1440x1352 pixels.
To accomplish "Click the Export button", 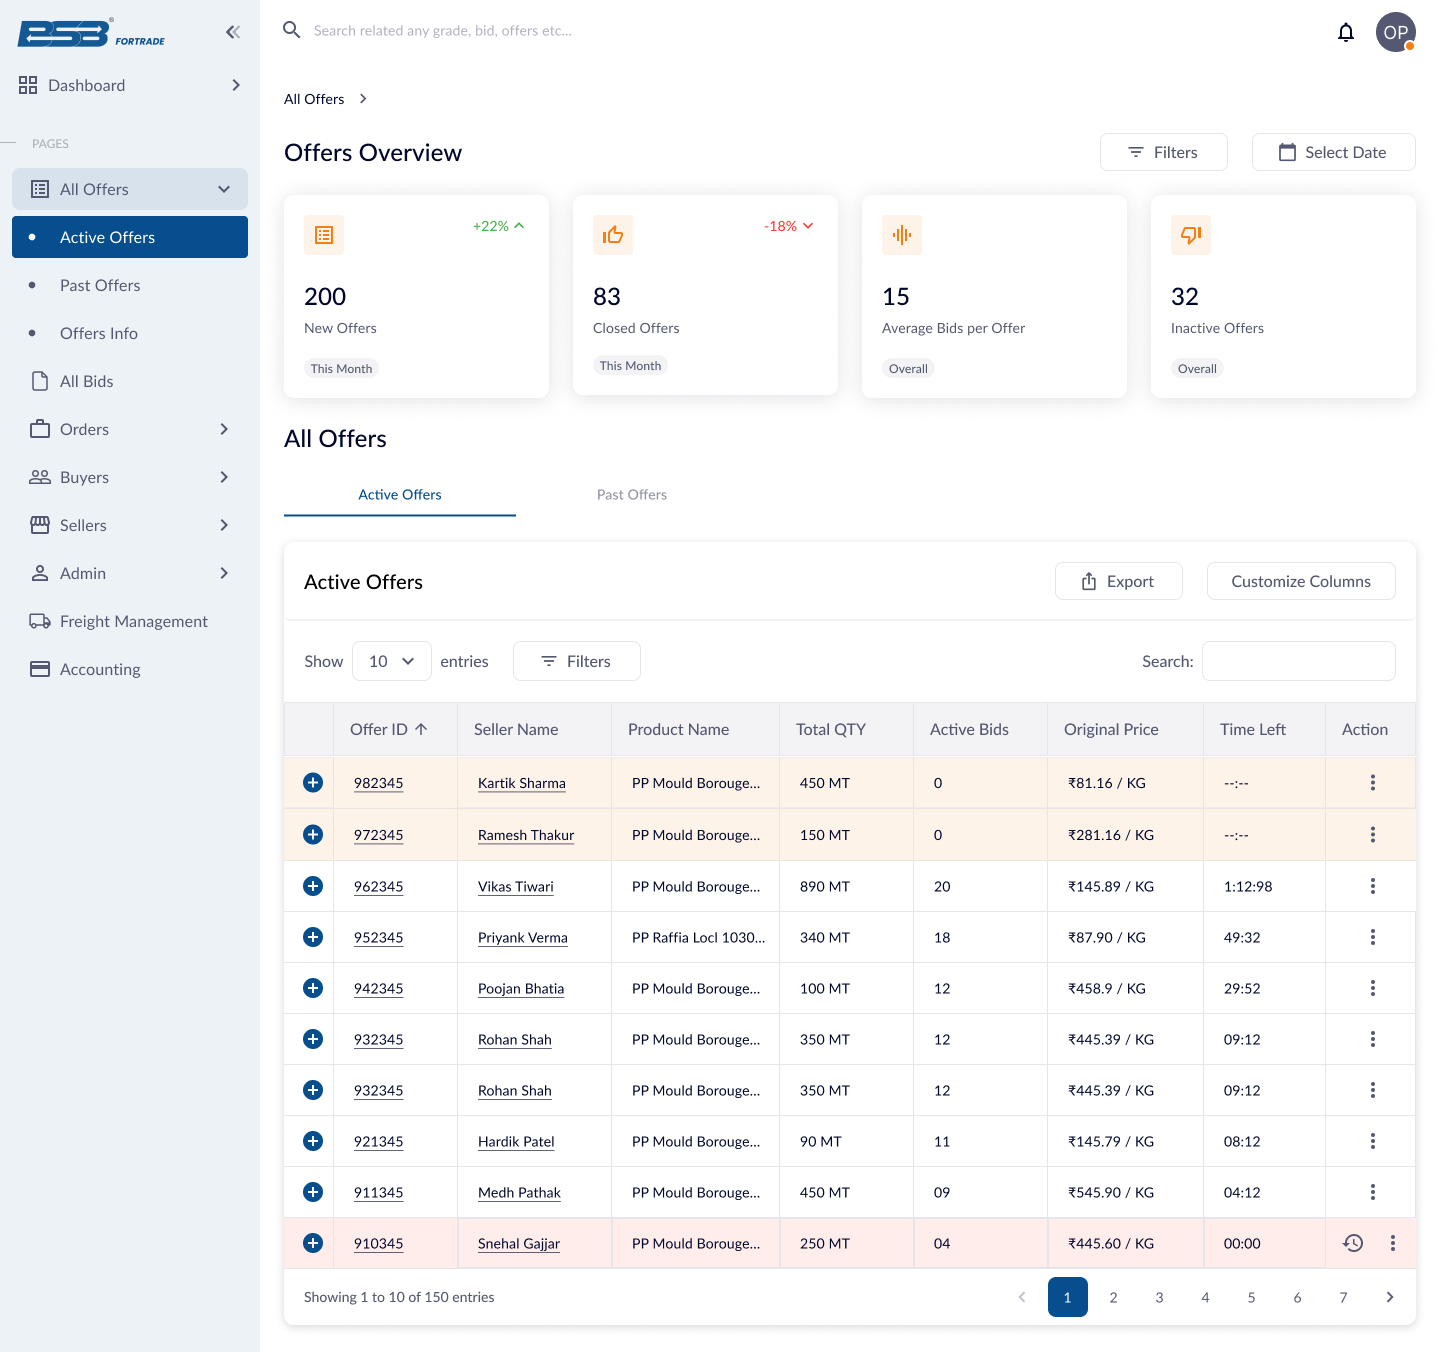I will pos(1118,581).
